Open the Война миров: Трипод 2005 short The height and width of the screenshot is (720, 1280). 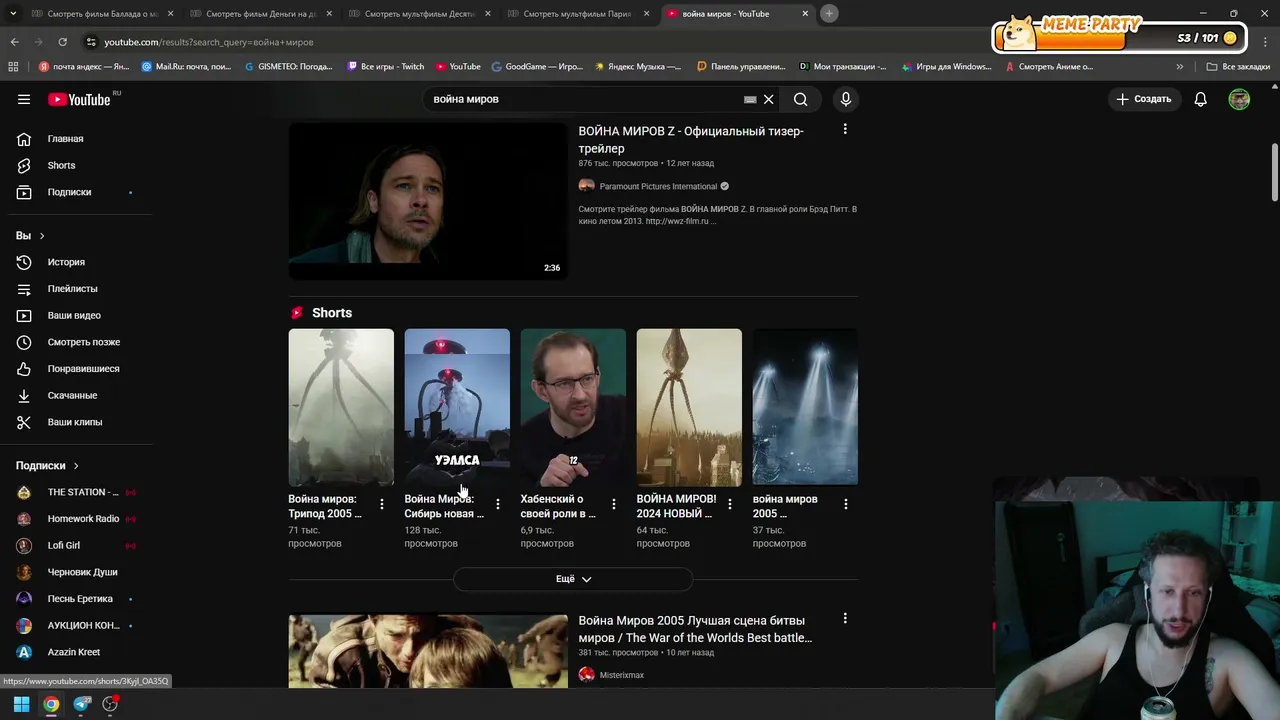click(341, 407)
